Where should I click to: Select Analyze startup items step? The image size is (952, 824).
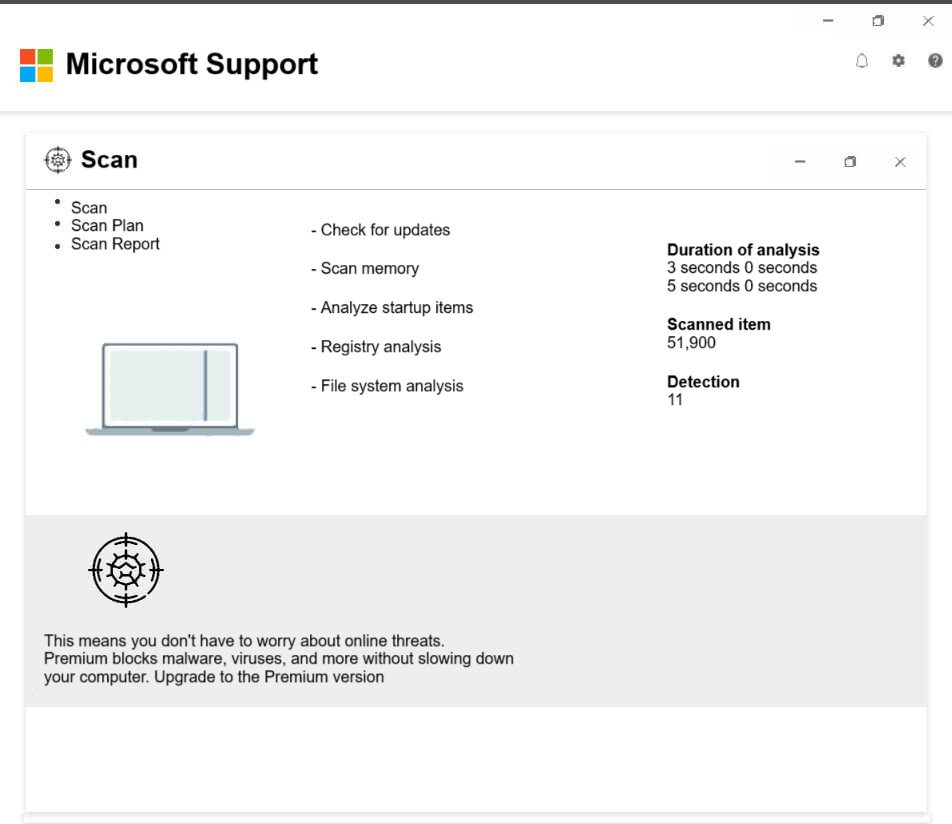click(396, 308)
